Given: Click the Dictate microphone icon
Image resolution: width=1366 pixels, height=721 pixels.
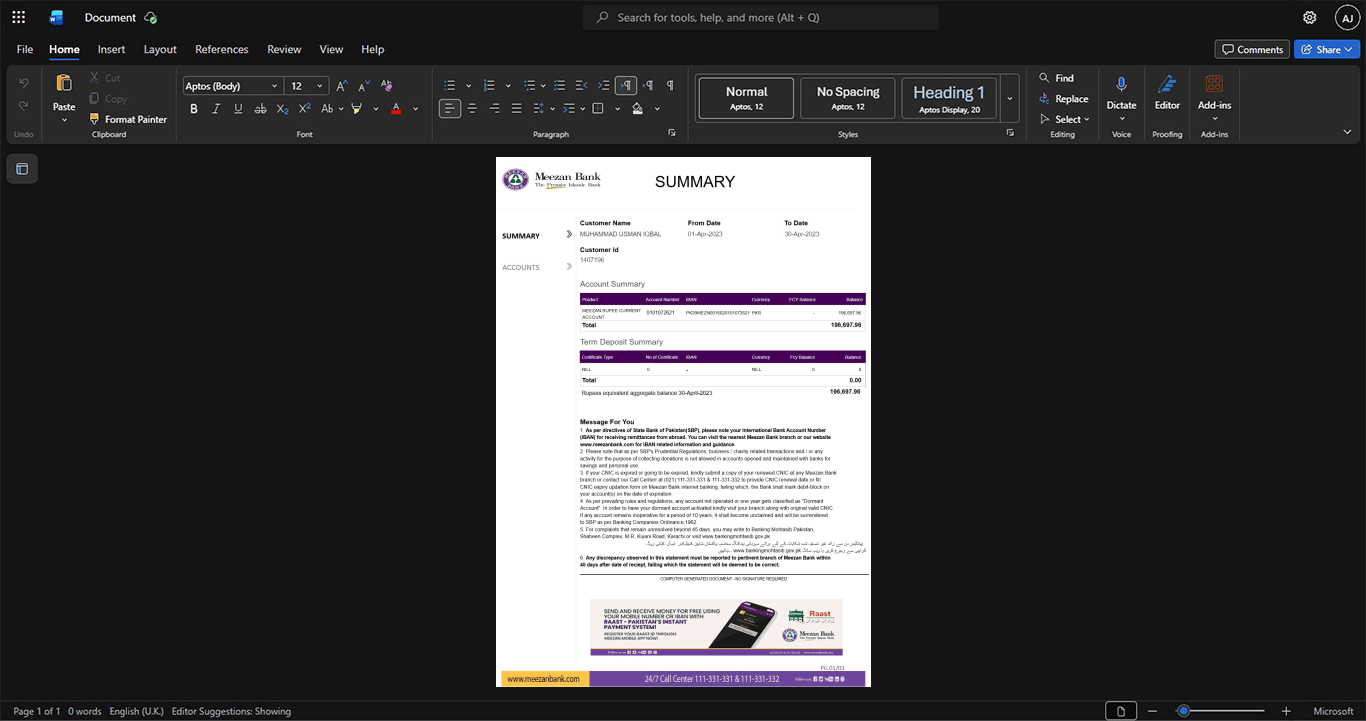Looking at the screenshot, I should tap(1121, 84).
